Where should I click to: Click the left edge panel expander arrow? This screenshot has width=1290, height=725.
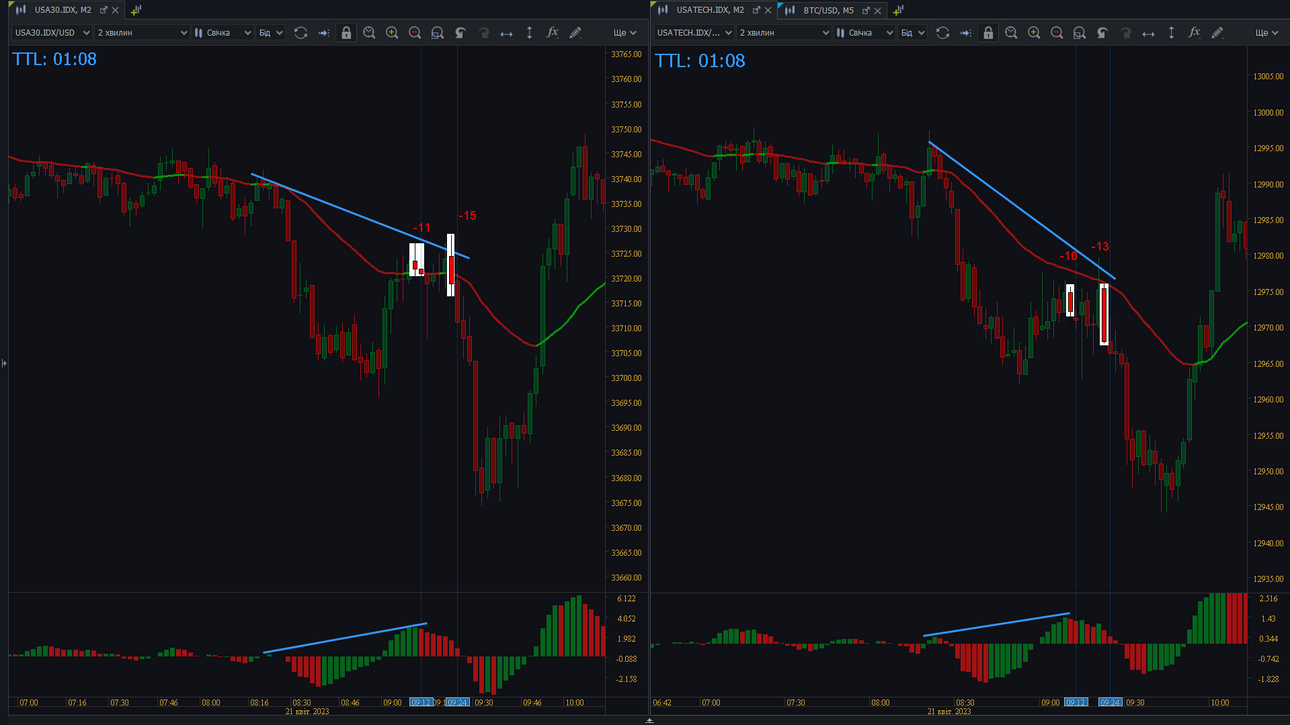point(4,363)
